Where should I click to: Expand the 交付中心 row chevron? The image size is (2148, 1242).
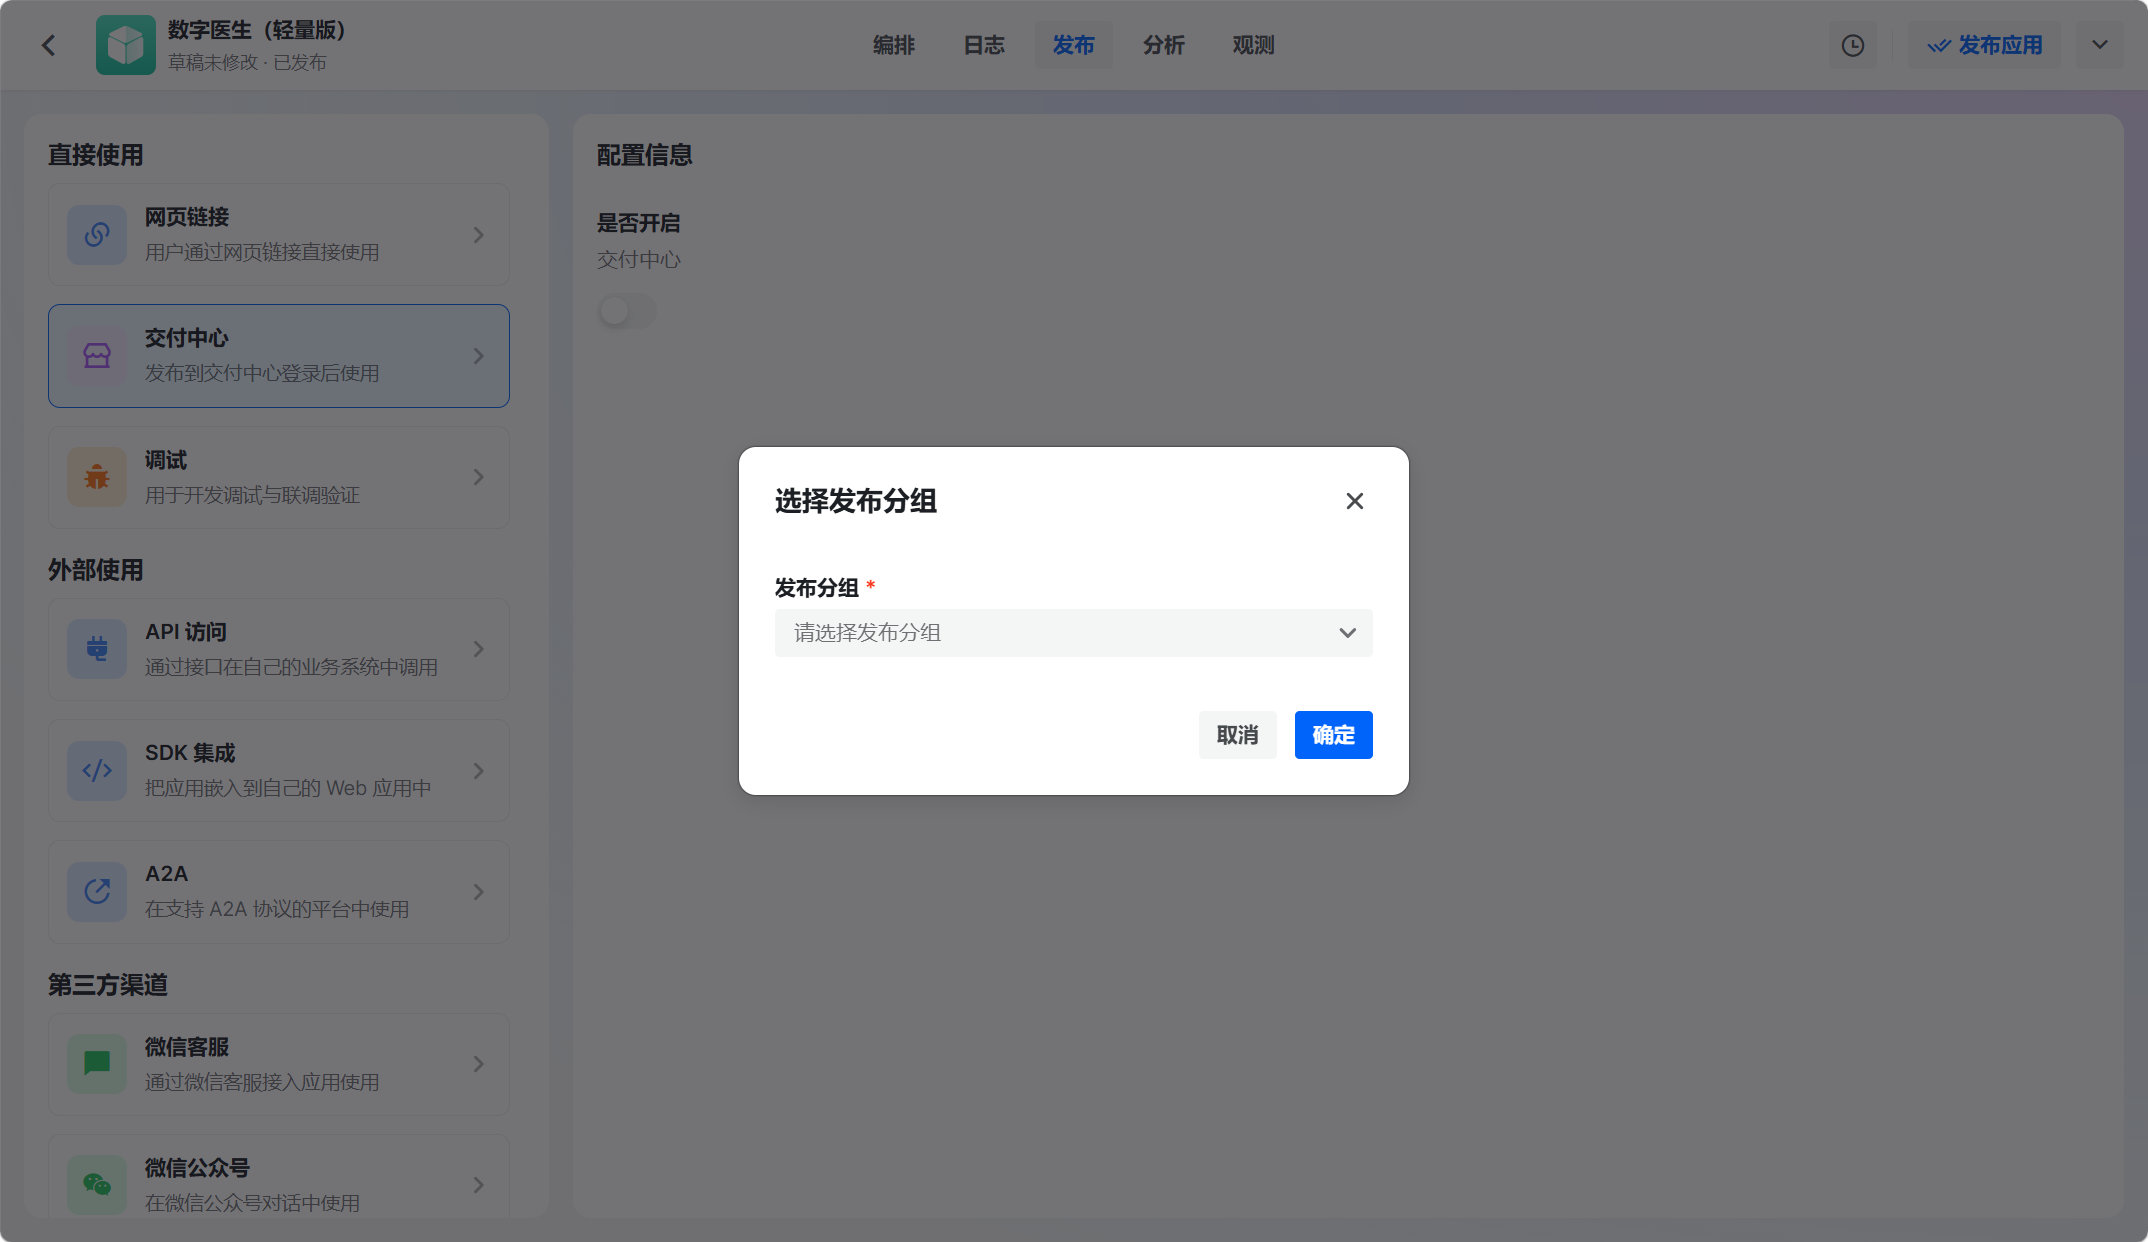coord(479,356)
